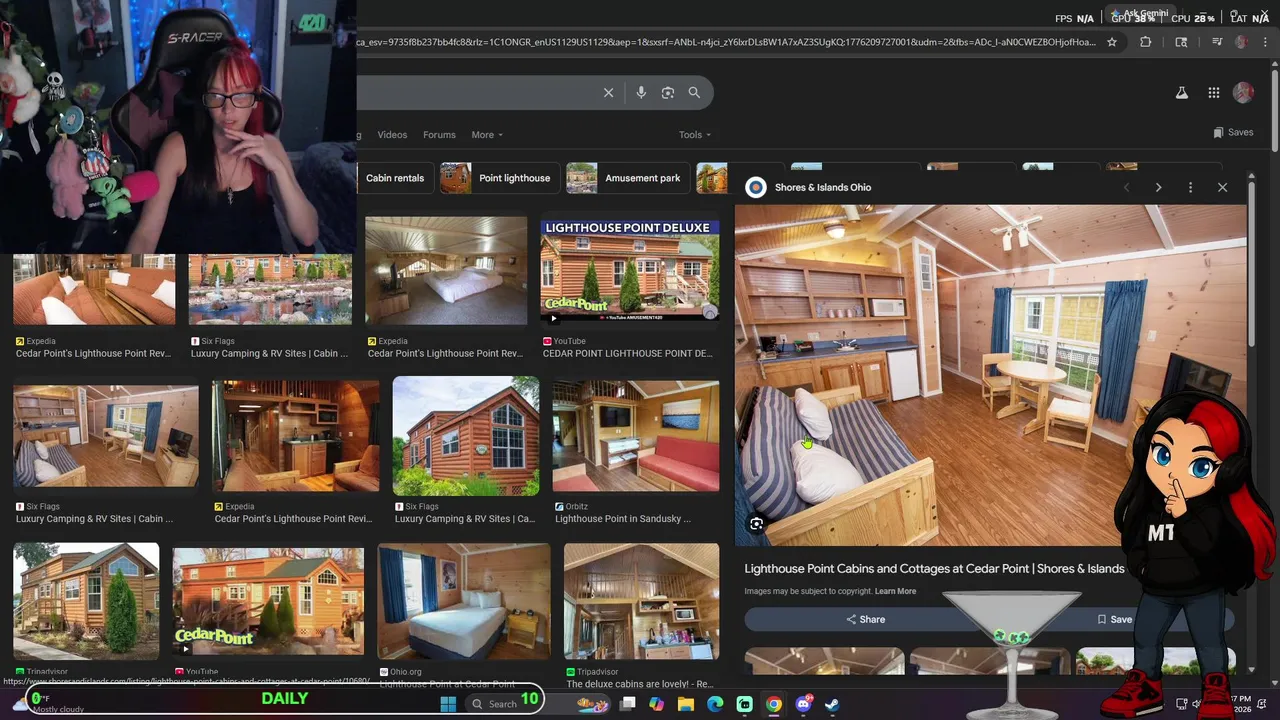Open Tripadvisor deluxe cabins loft thumbnail
This screenshot has width=1280, height=720.
point(641,601)
